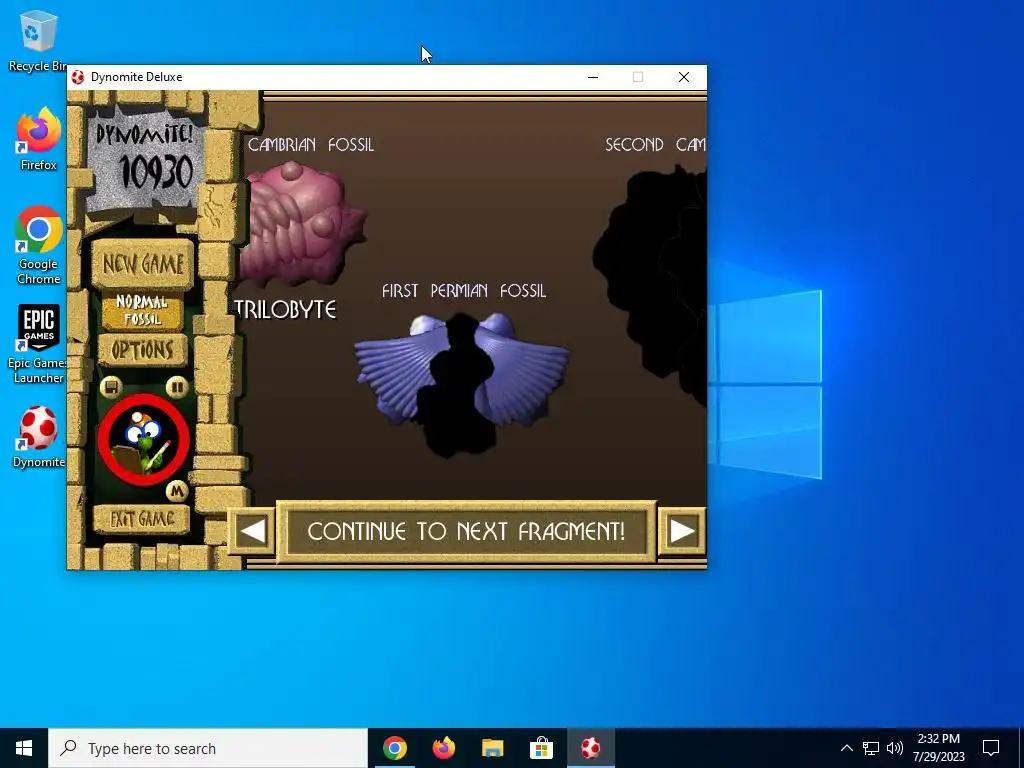1024x768 pixels.
Task: Click the Cambrian Fossil heading
Action: [311, 144]
